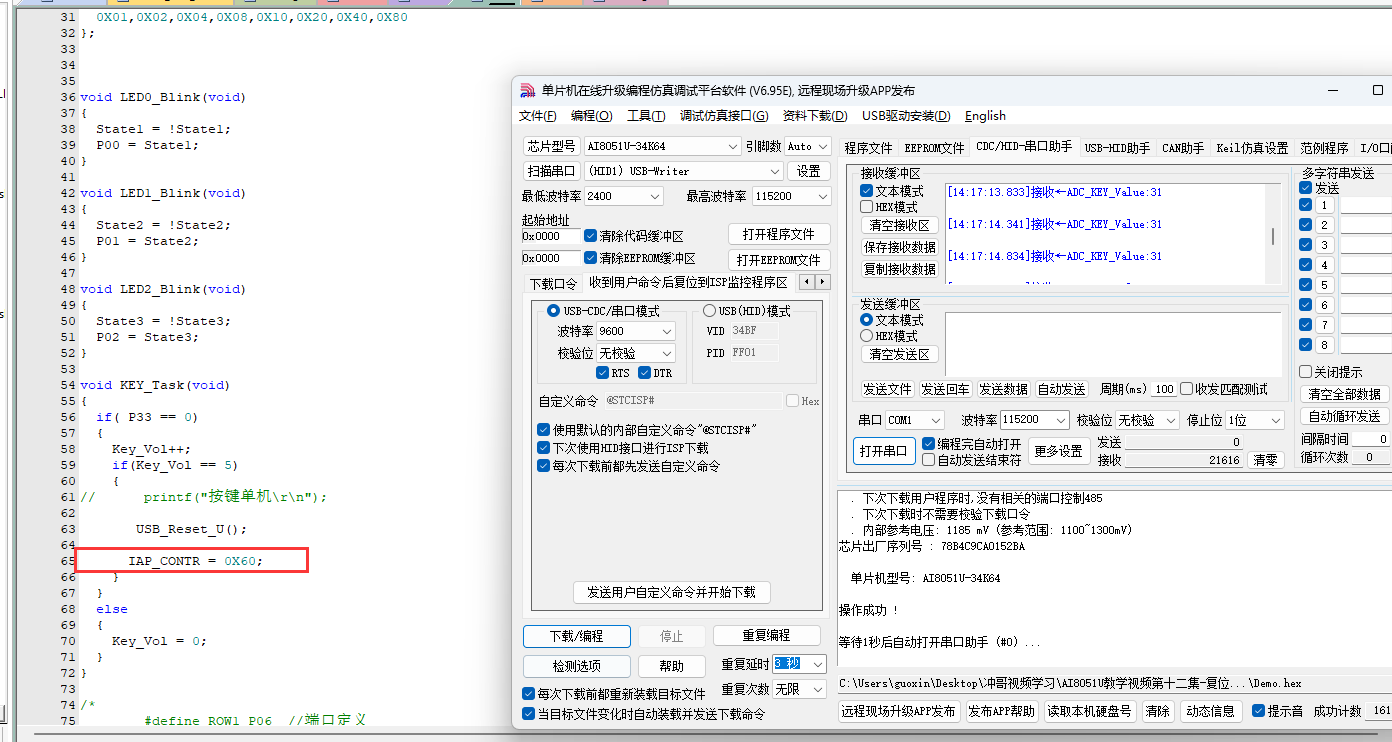Switch to the Keil仿真设置 tab
The width and height of the screenshot is (1392, 742).
pyautogui.click(x=1252, y=148)
